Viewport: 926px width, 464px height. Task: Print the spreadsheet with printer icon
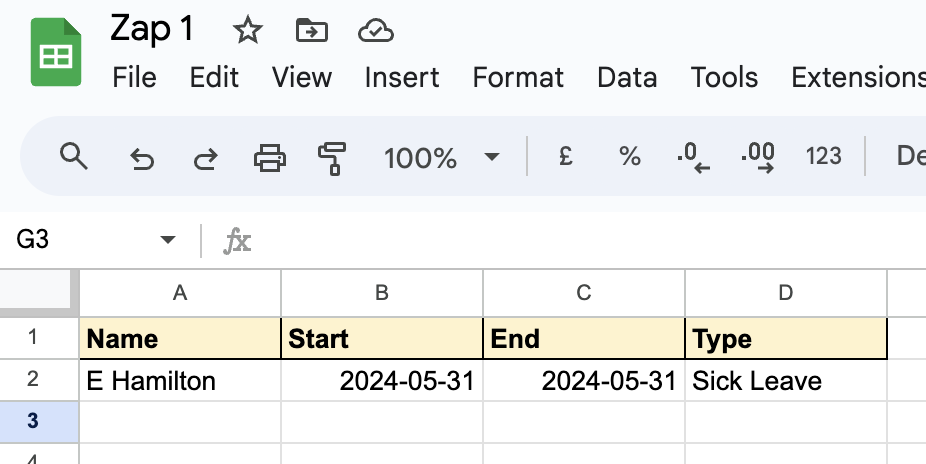pyautogui.click(x=270, y=158)
